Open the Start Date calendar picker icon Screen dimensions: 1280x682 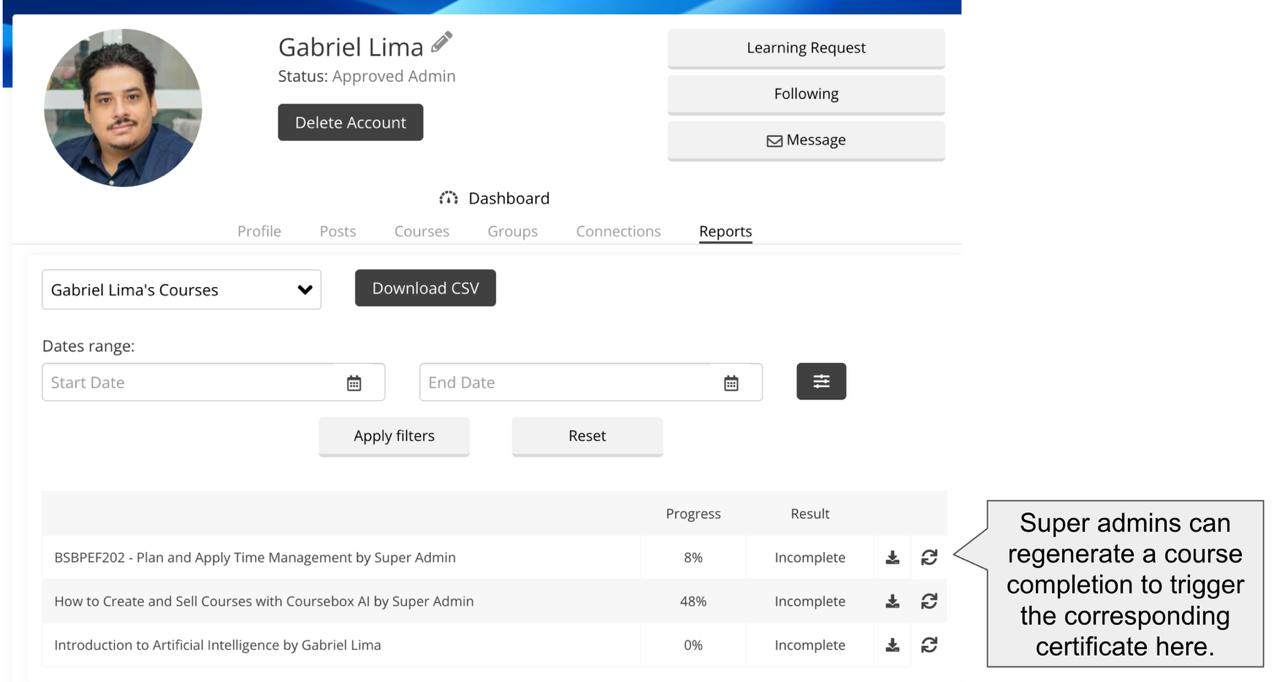click(354, 383)
